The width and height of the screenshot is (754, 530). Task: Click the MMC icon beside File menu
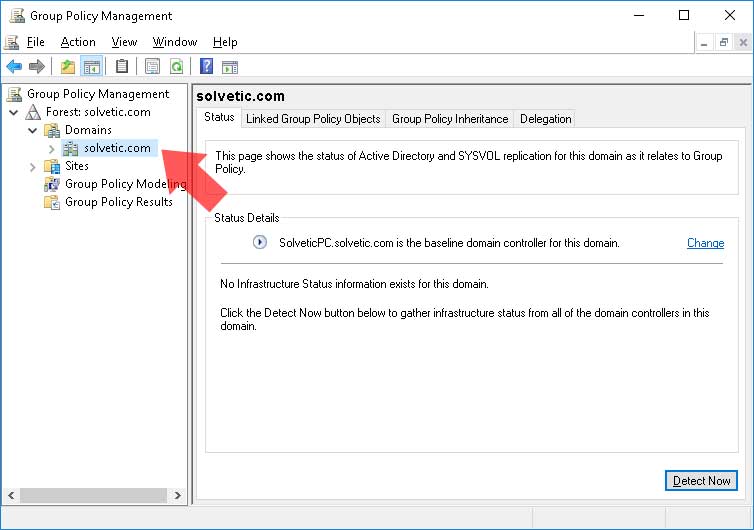[x=12, y=42]
